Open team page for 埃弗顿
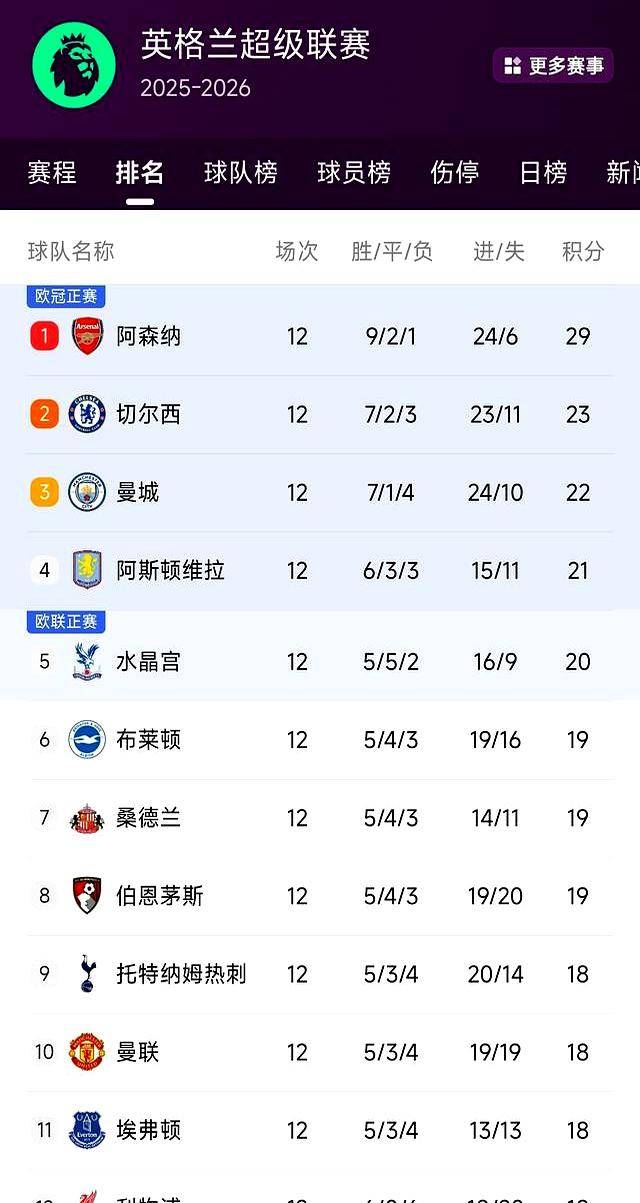The height and width of the screenshot is (1203, 640). [x=149, y=1130]
